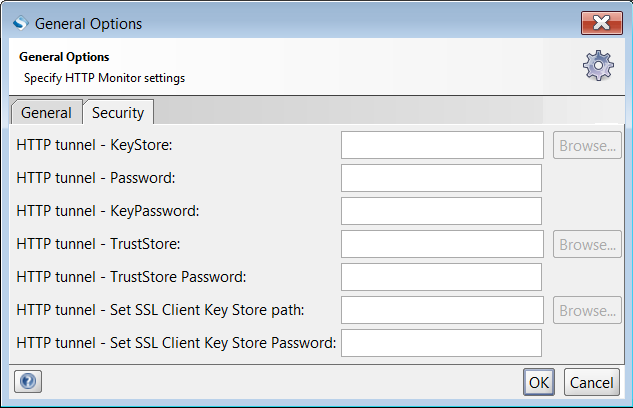This screenshot has height=408, width=633.
Task: Focus the SSL Client Key Store path field
Action: 441,310
